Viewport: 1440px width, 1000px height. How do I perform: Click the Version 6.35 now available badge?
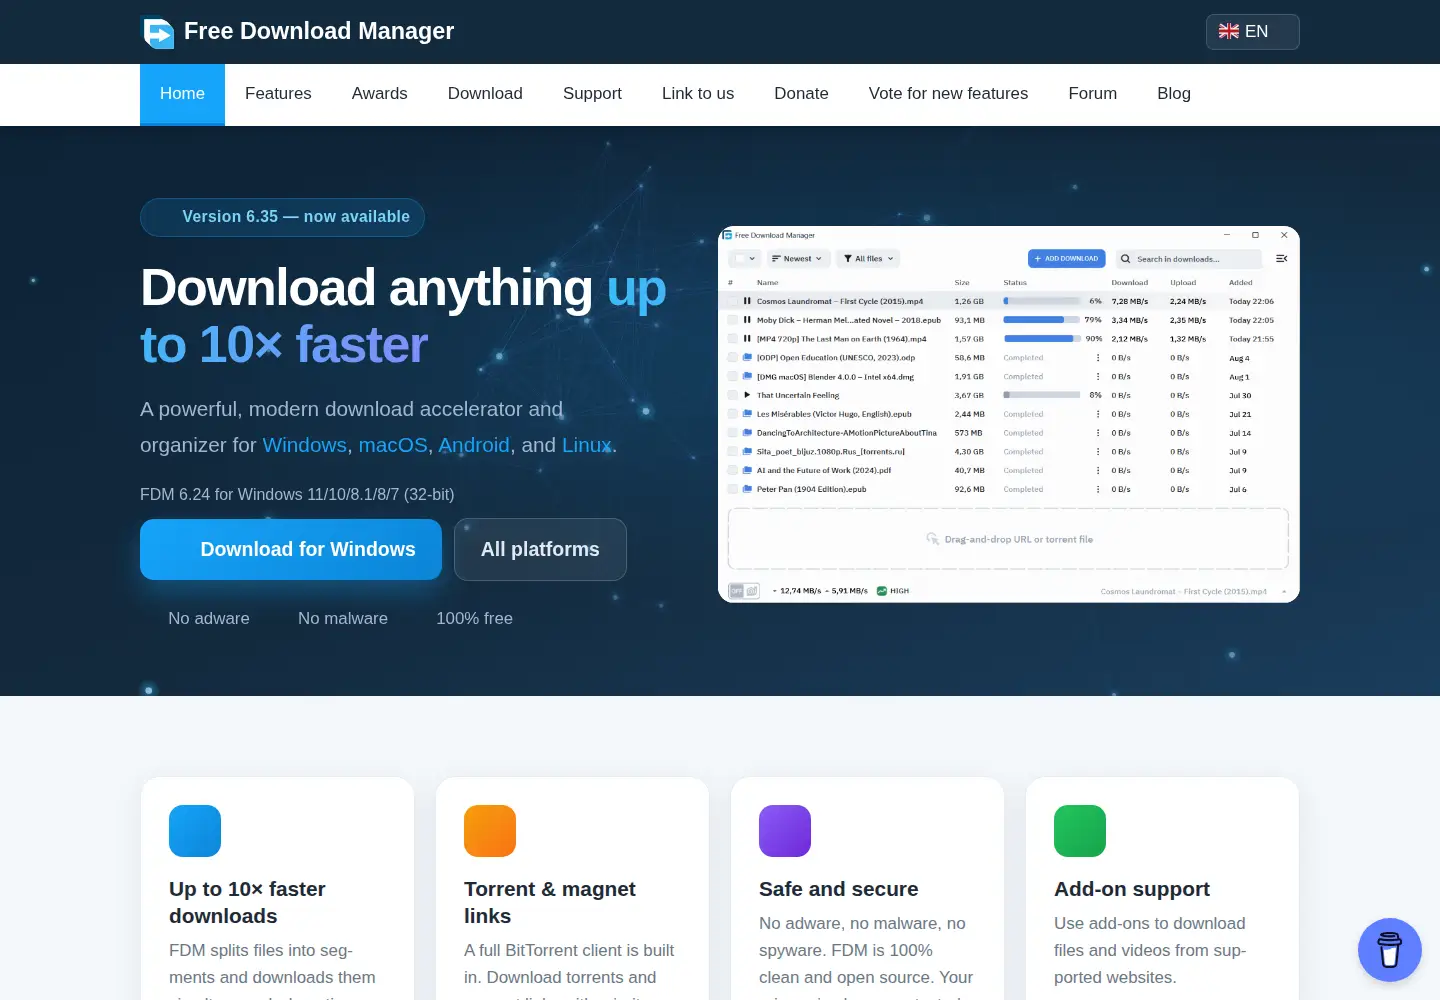pyautogui.click(x=282, y=217)
